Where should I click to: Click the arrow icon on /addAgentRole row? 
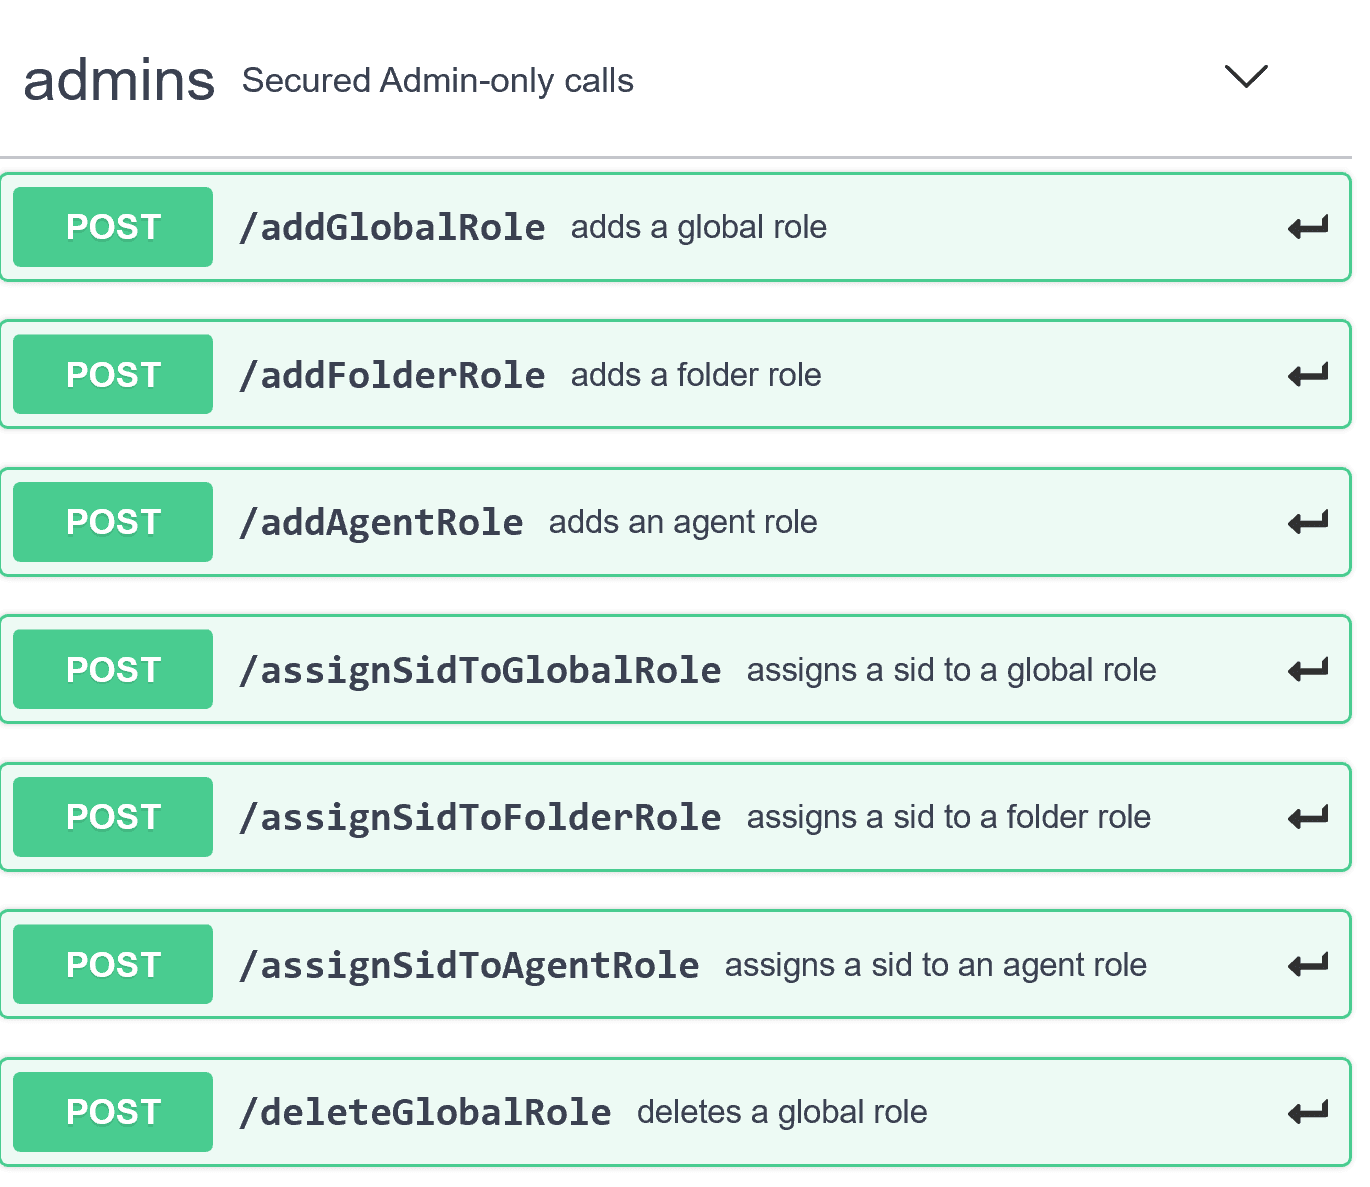1307,521
